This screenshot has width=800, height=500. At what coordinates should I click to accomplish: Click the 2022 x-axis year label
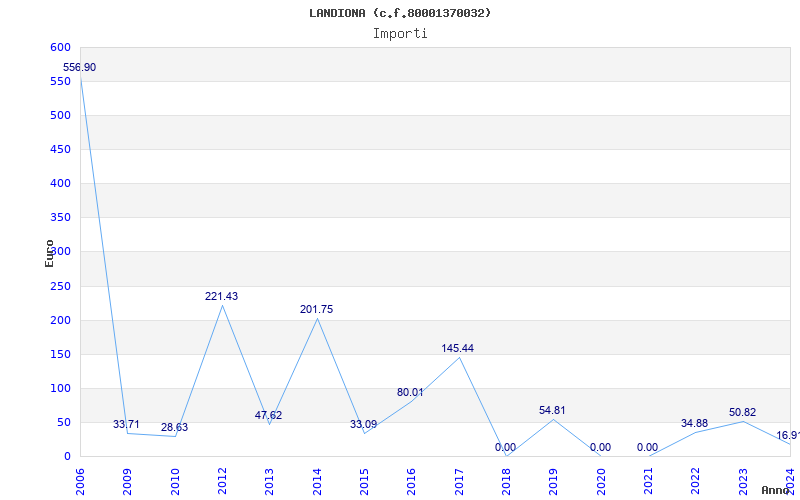pos(696,482)
